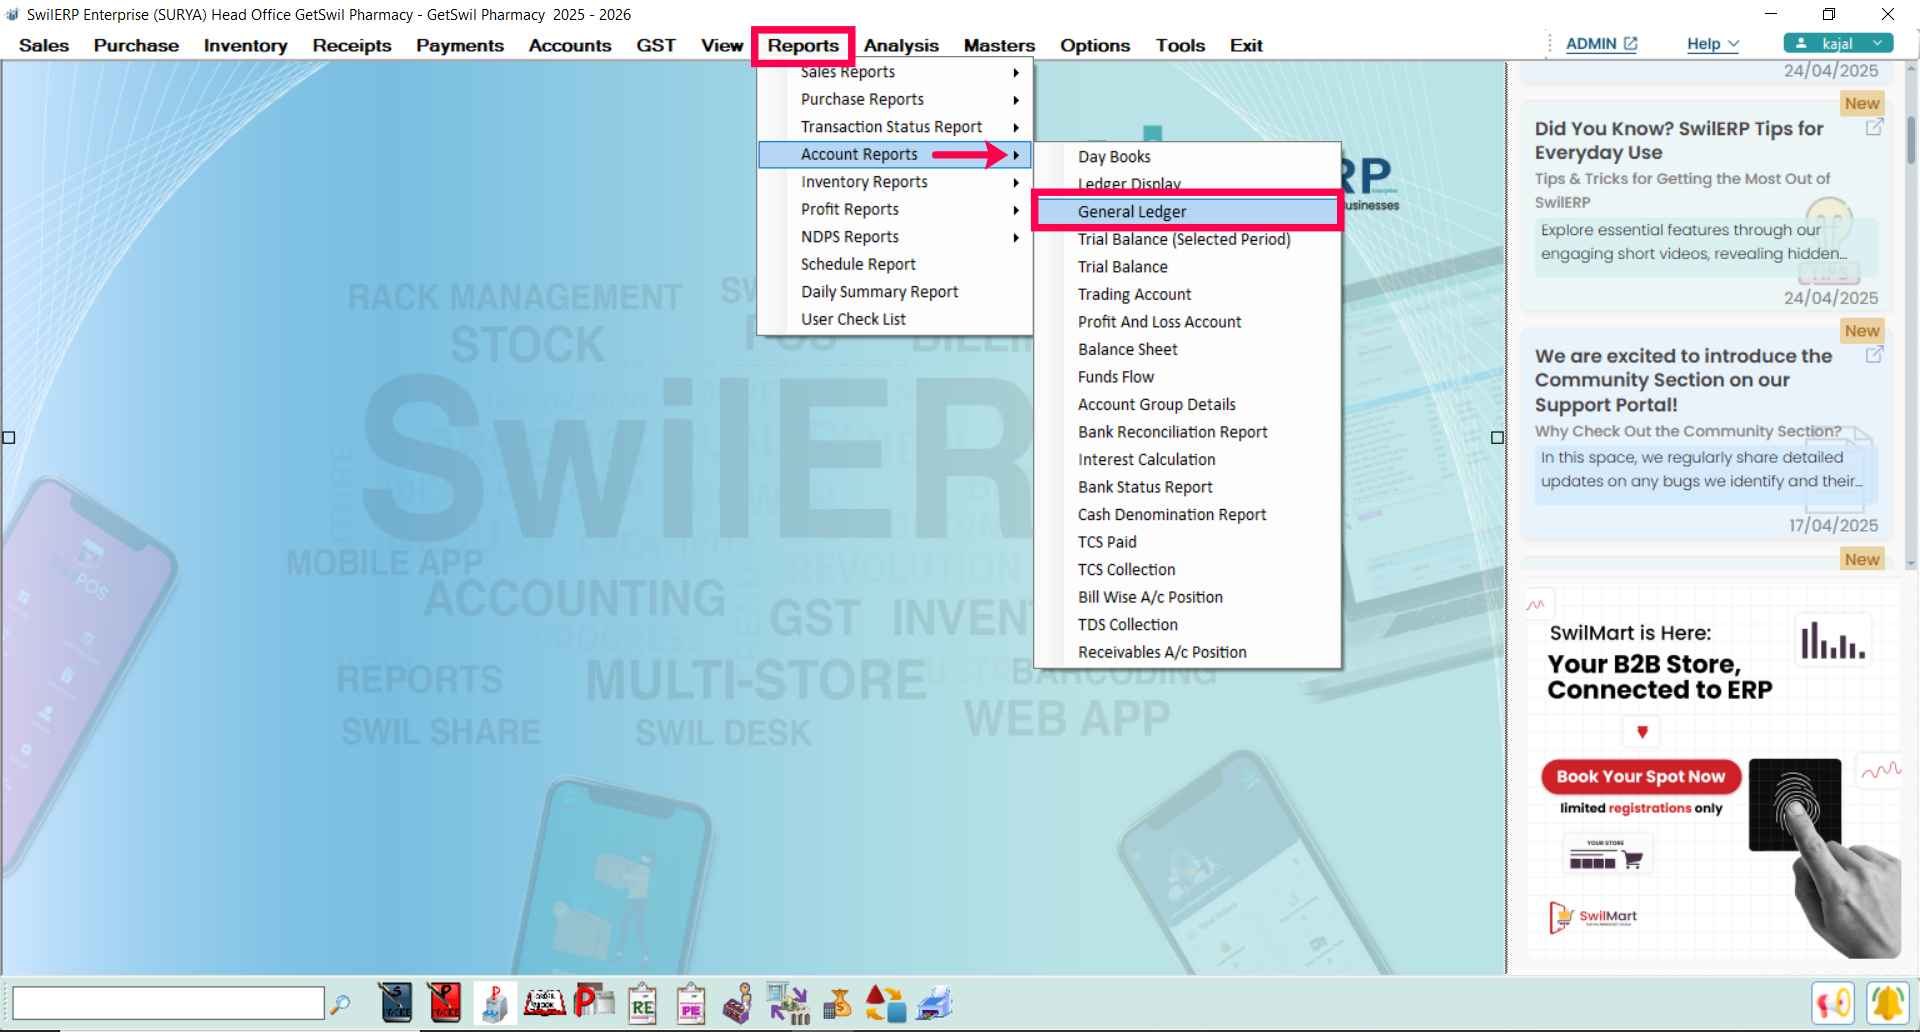Expand the Inventory Reports submenu arrow
This screenshot has height=1032, width=1920.
(x=1016, y=182)
